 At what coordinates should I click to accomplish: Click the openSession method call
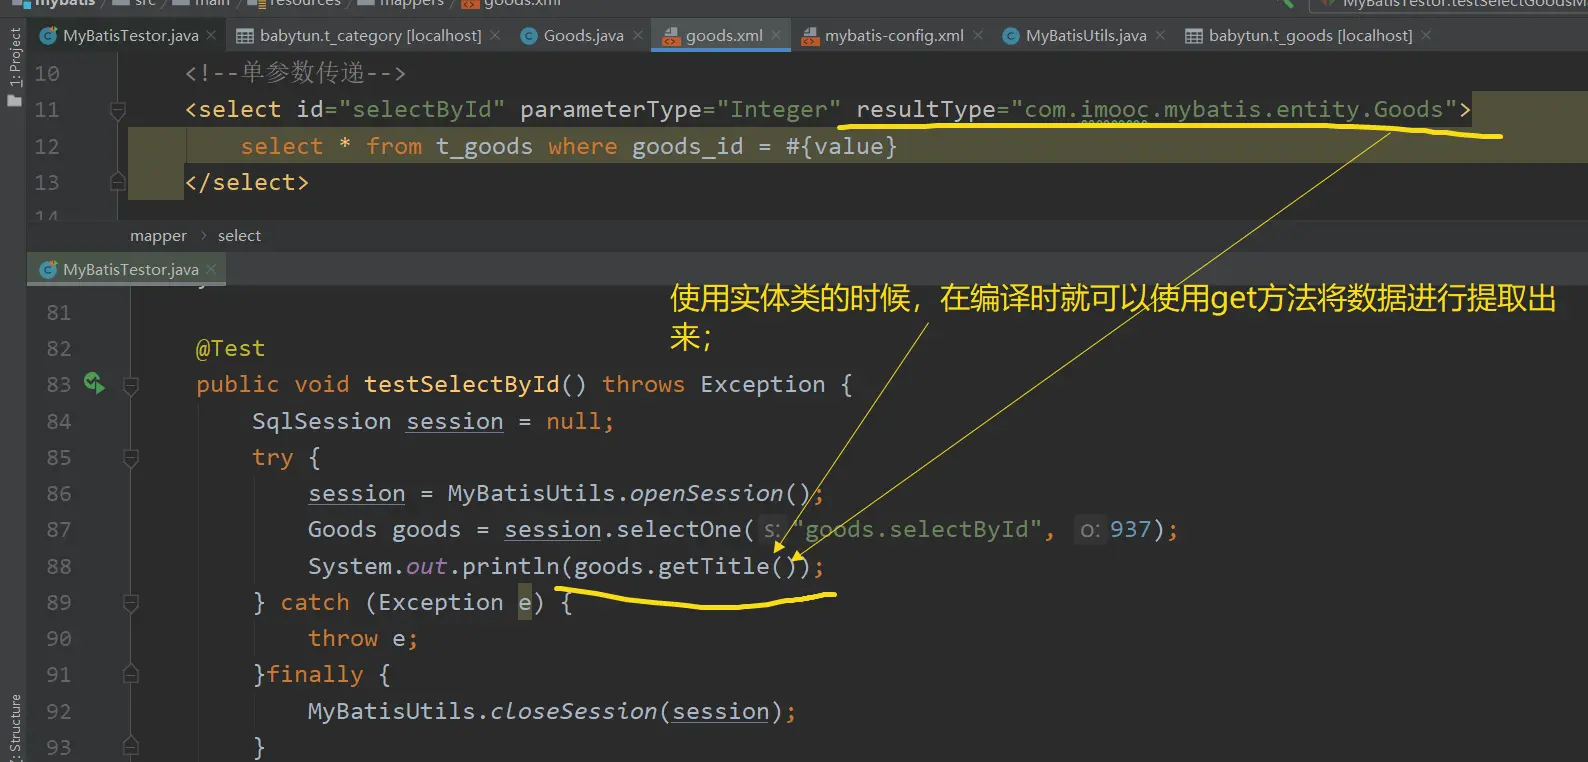click(x=706, y=494)
